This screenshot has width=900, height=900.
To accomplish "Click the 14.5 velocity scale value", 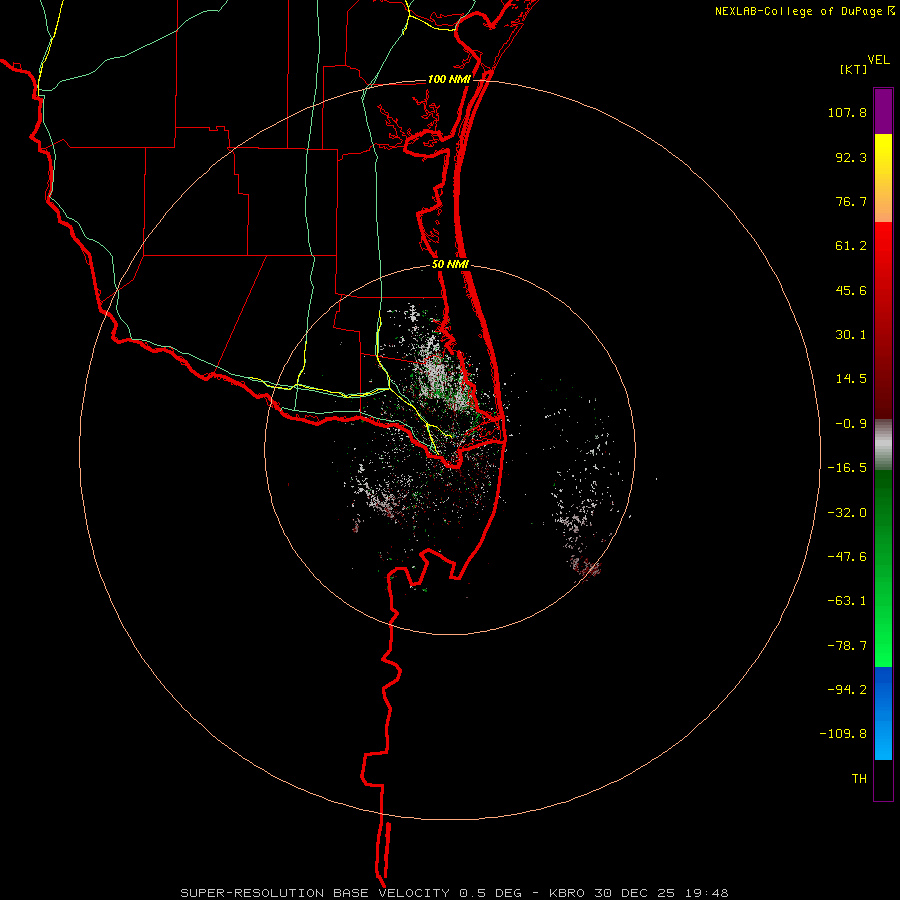I will (x=851, y=379).
